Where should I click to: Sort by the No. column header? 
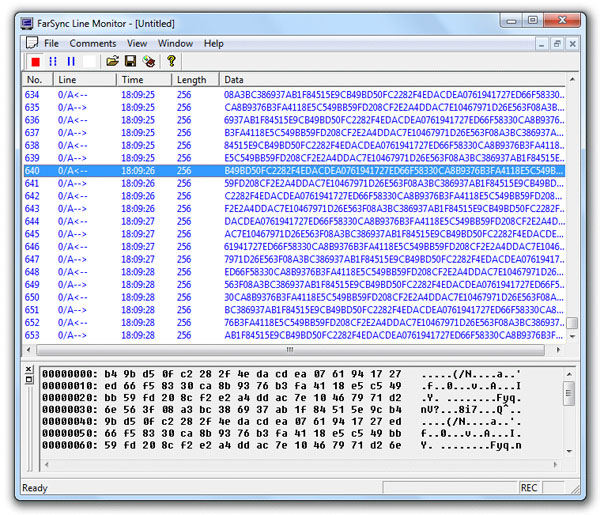click(x=37, y=80)
